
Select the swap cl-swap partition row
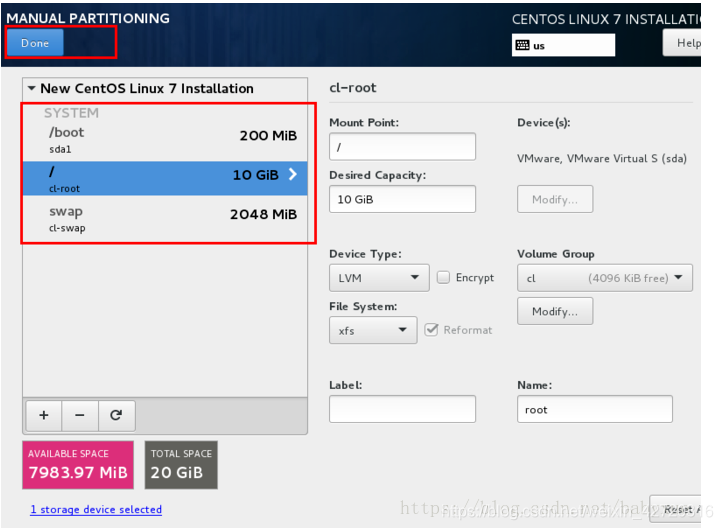point(165,218)
